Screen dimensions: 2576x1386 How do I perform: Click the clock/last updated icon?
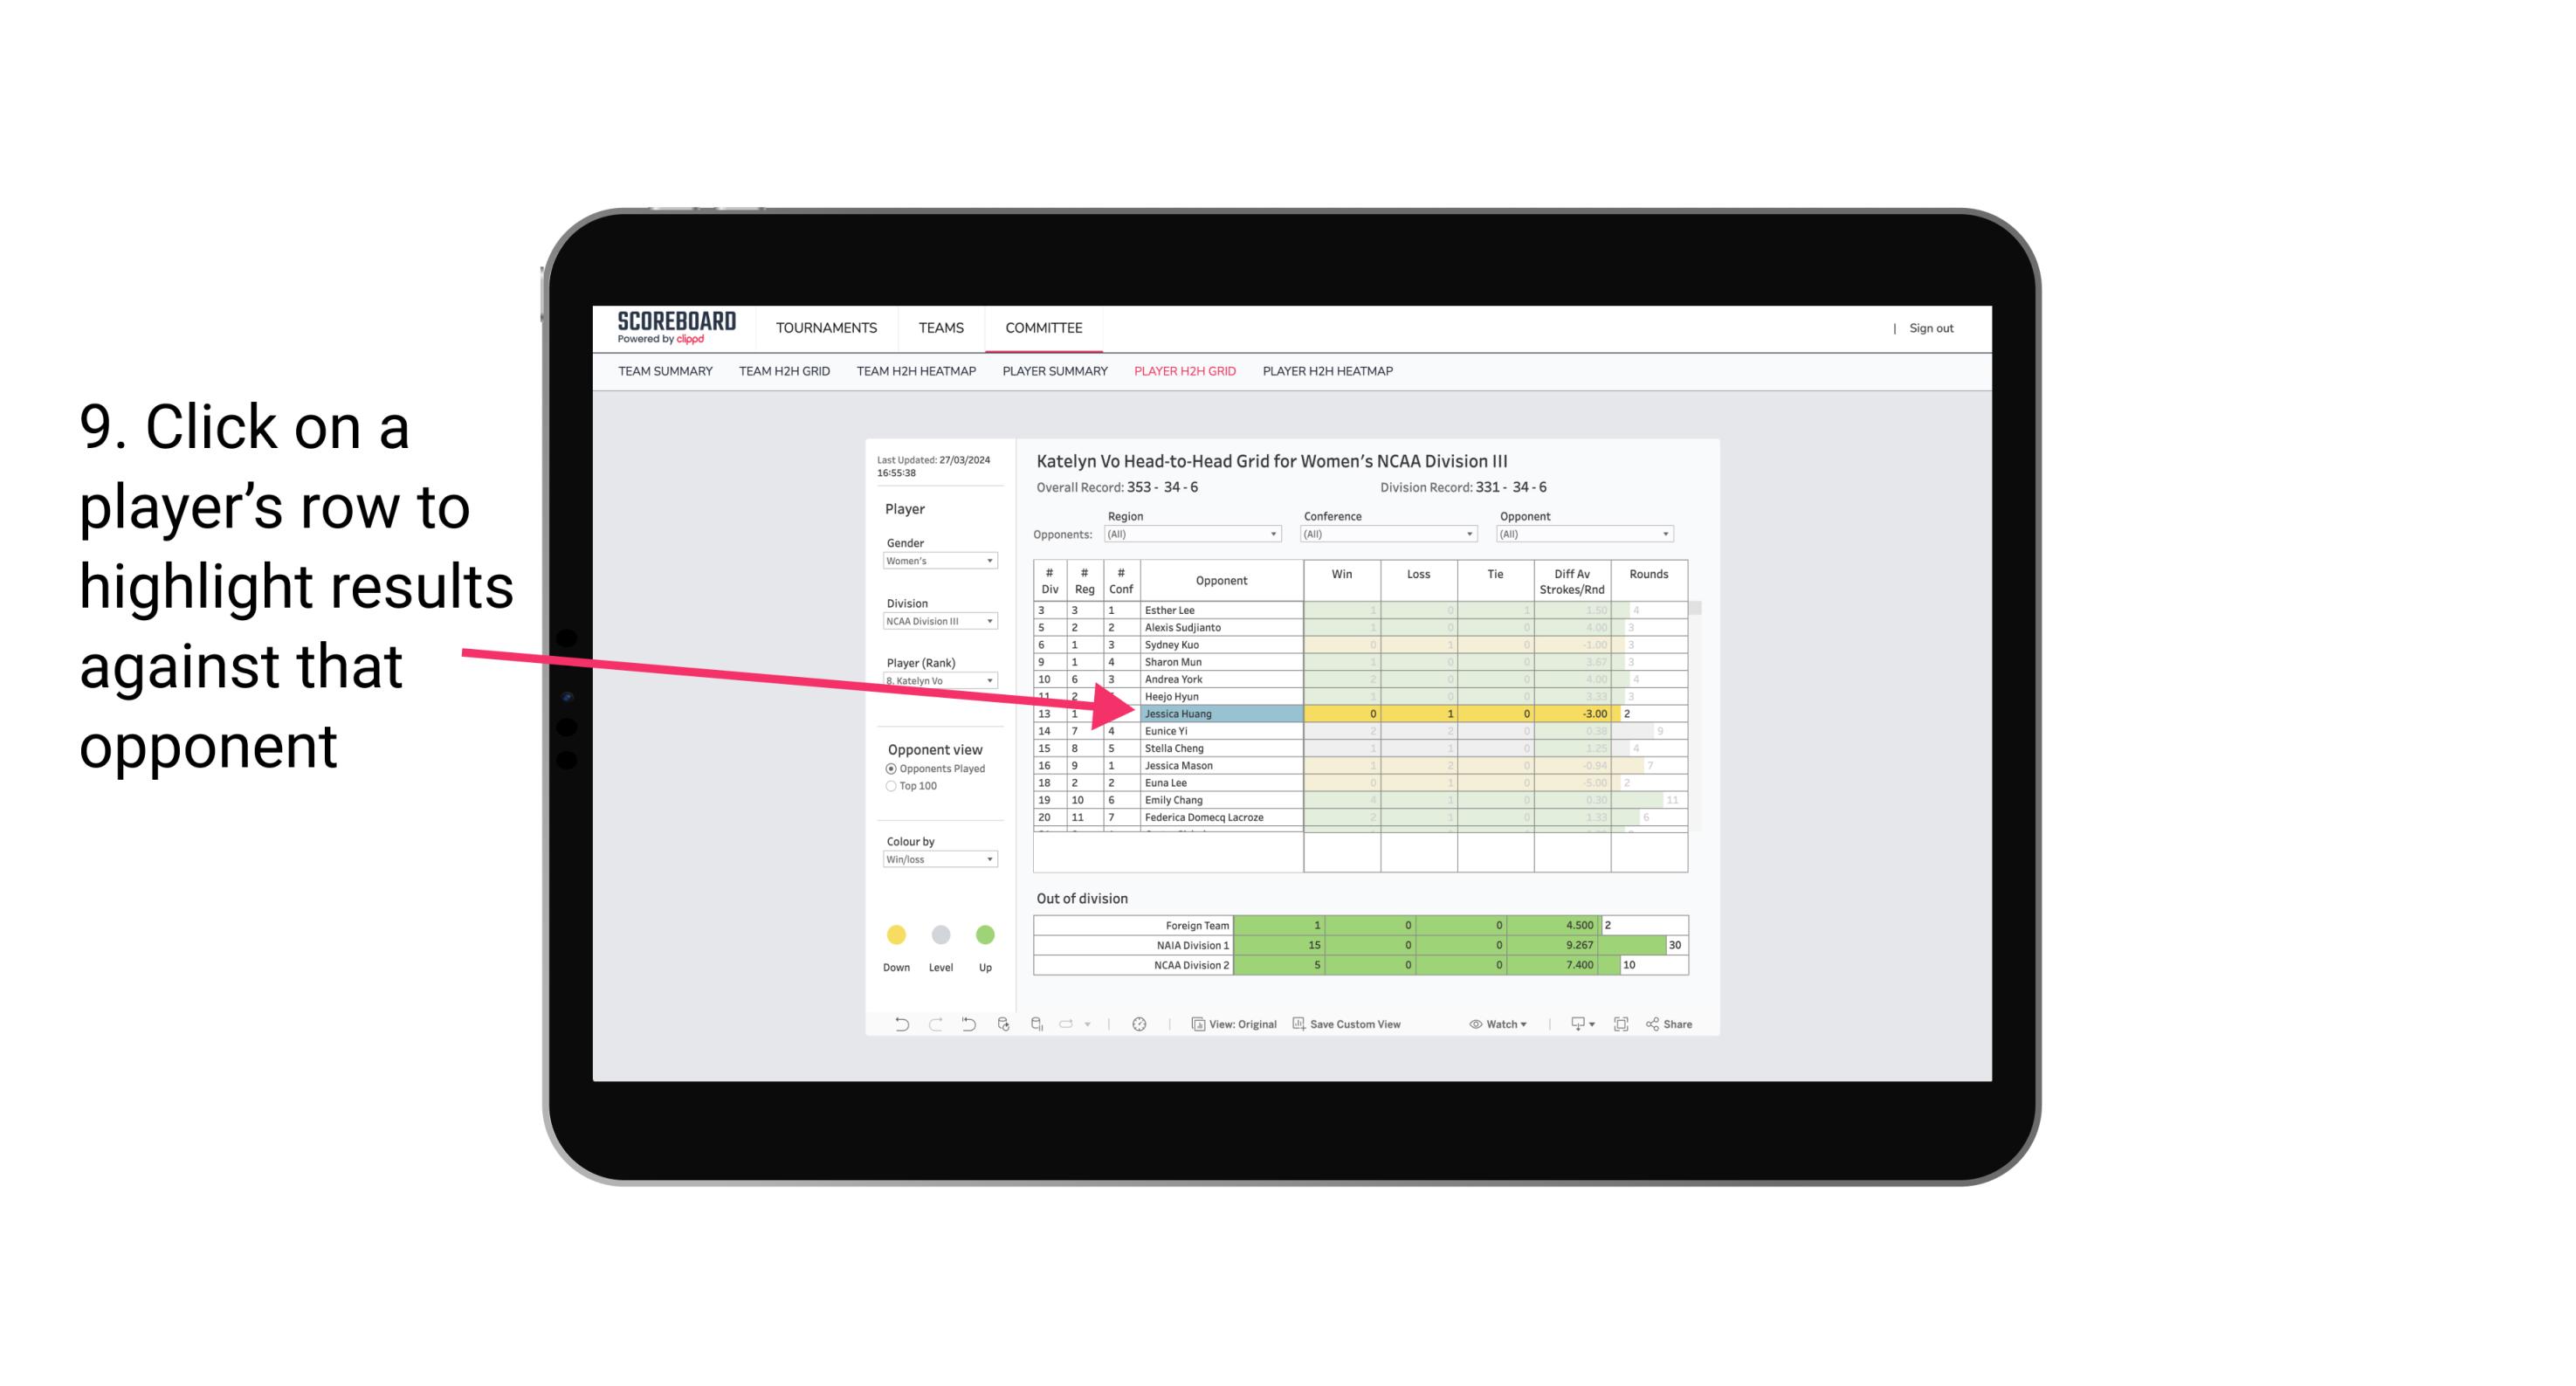point(1143,1024)
